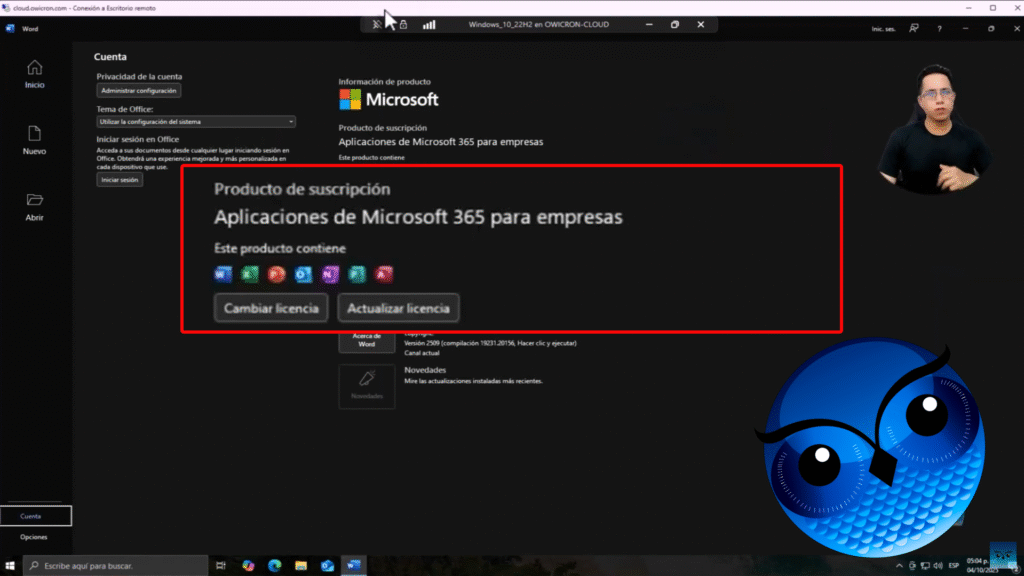
Task: Open the Inicio home page in sidebar
Action: (x=34, y=74)
